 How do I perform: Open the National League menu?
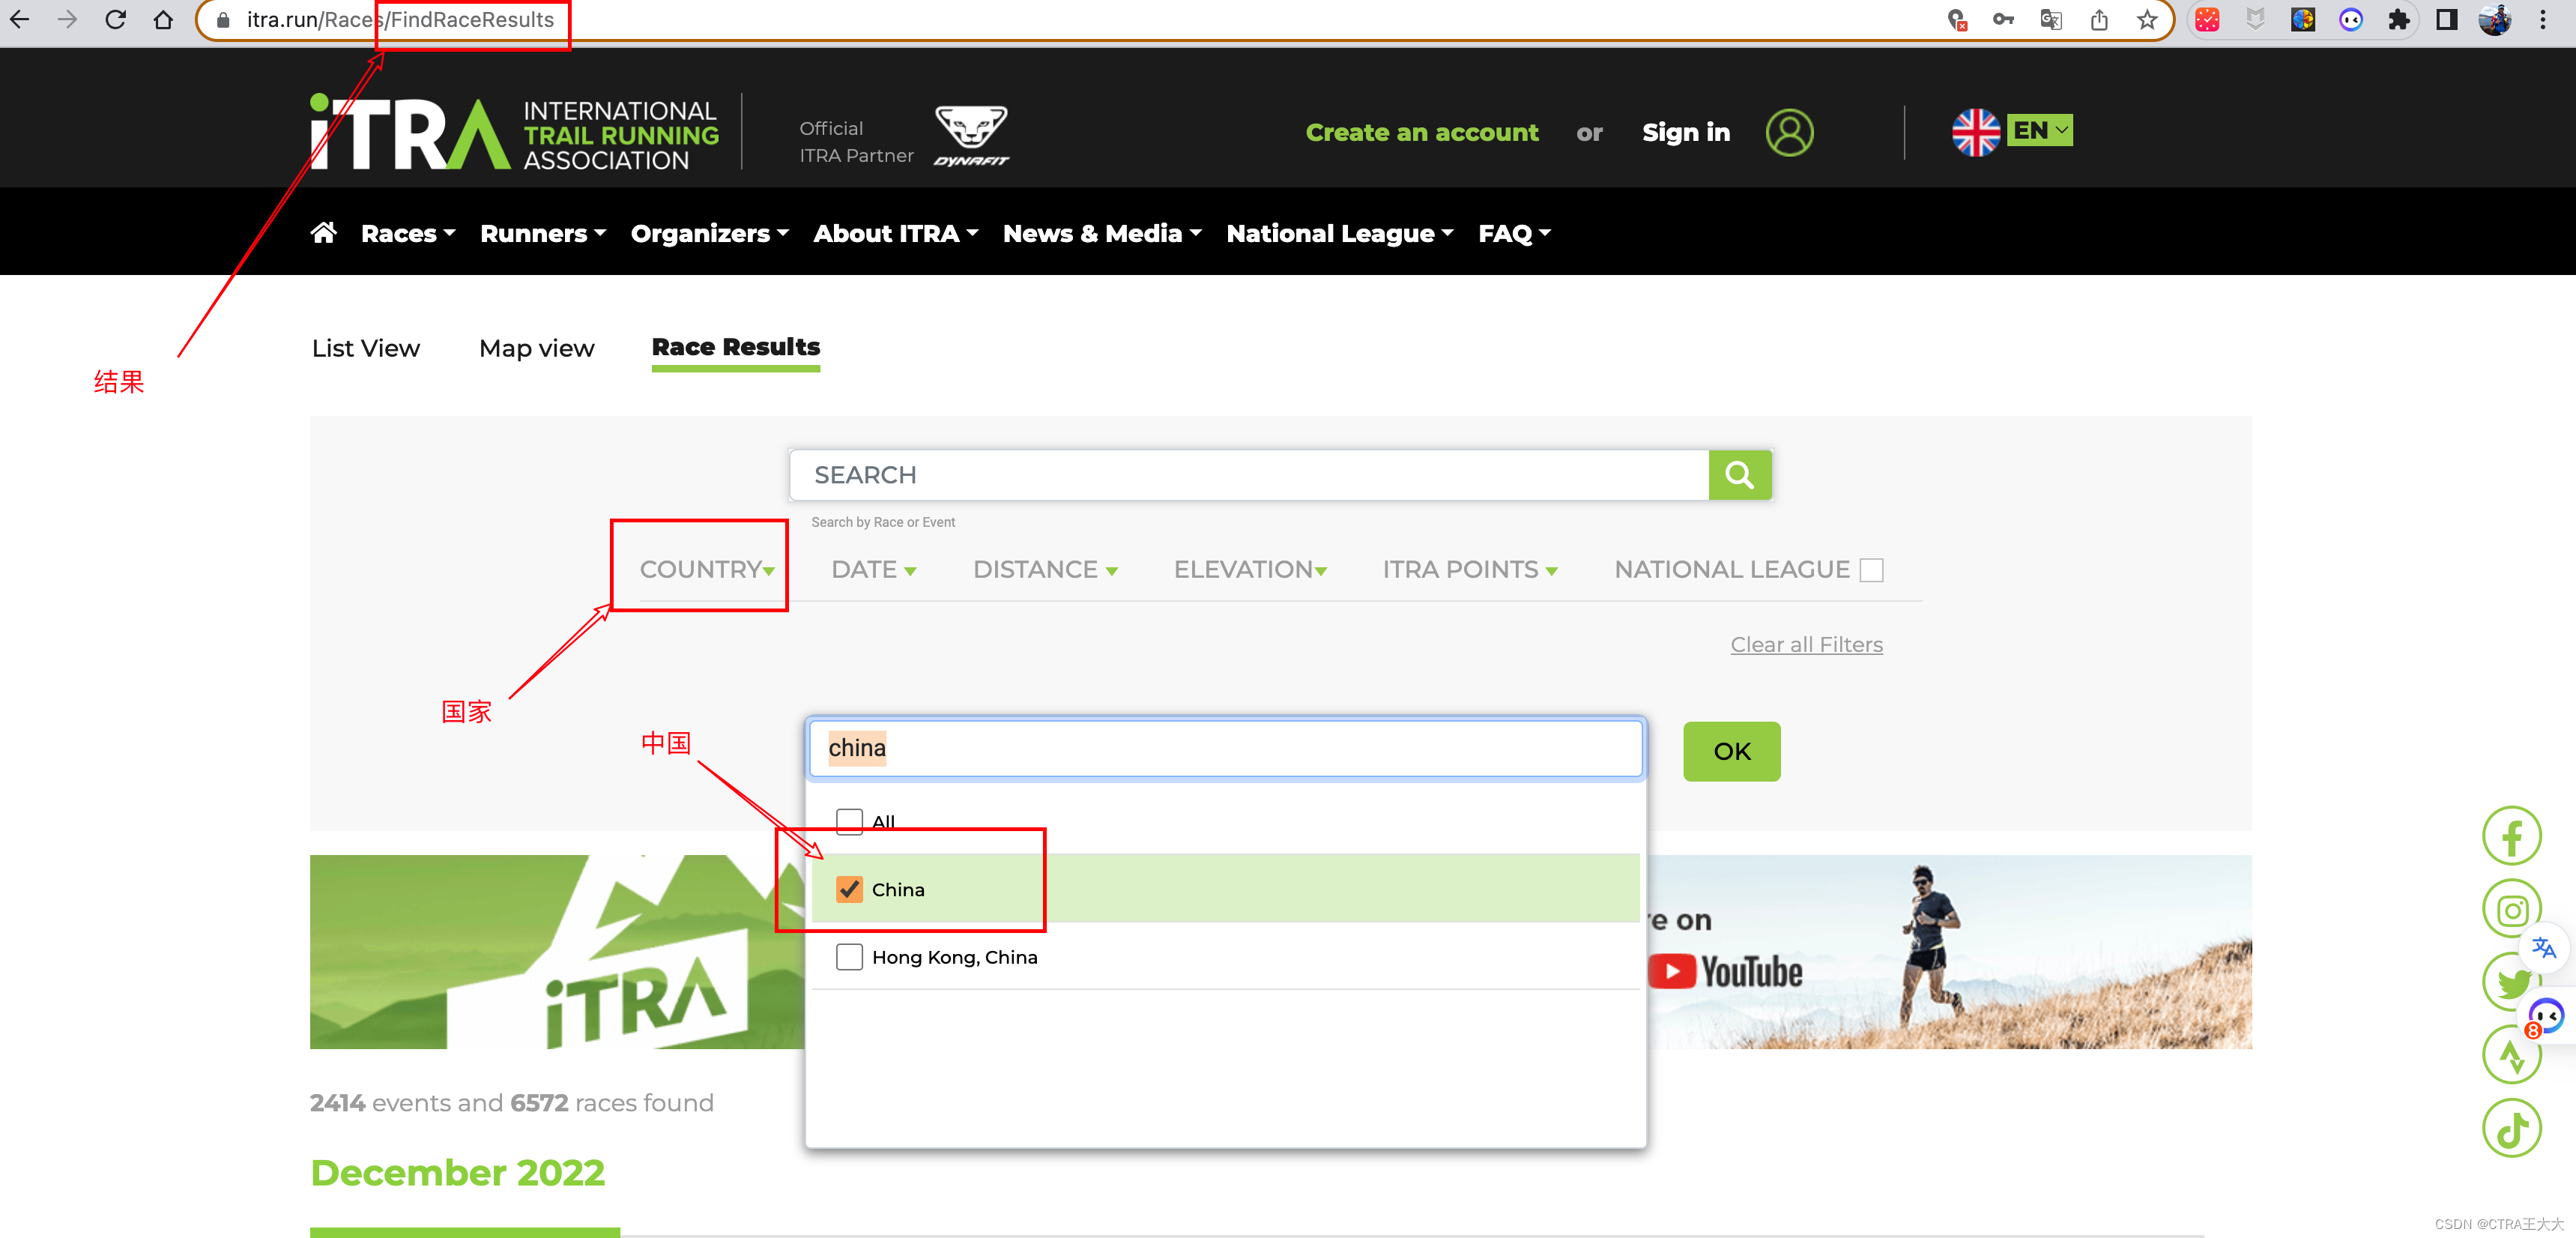1340,233
